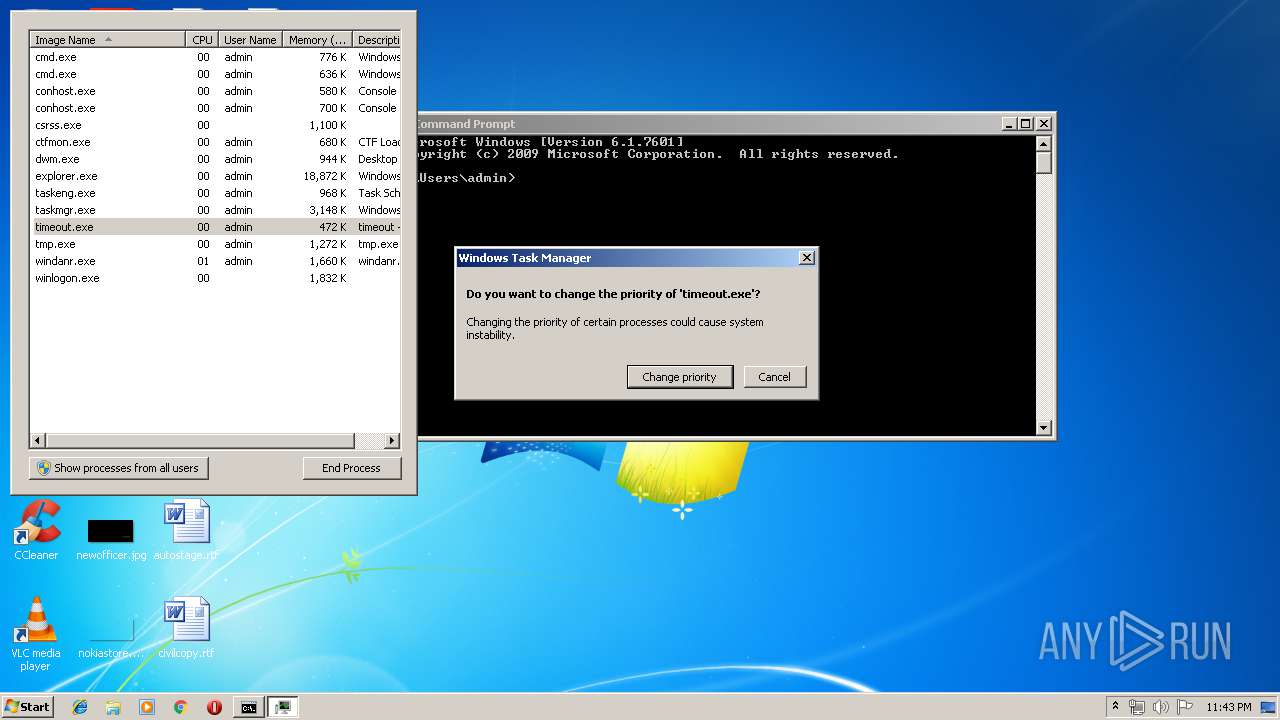Viewport: 1280px width, 720px height.
Task: Select the ctfmon.exe process
Action: click(x=215, y=142)
